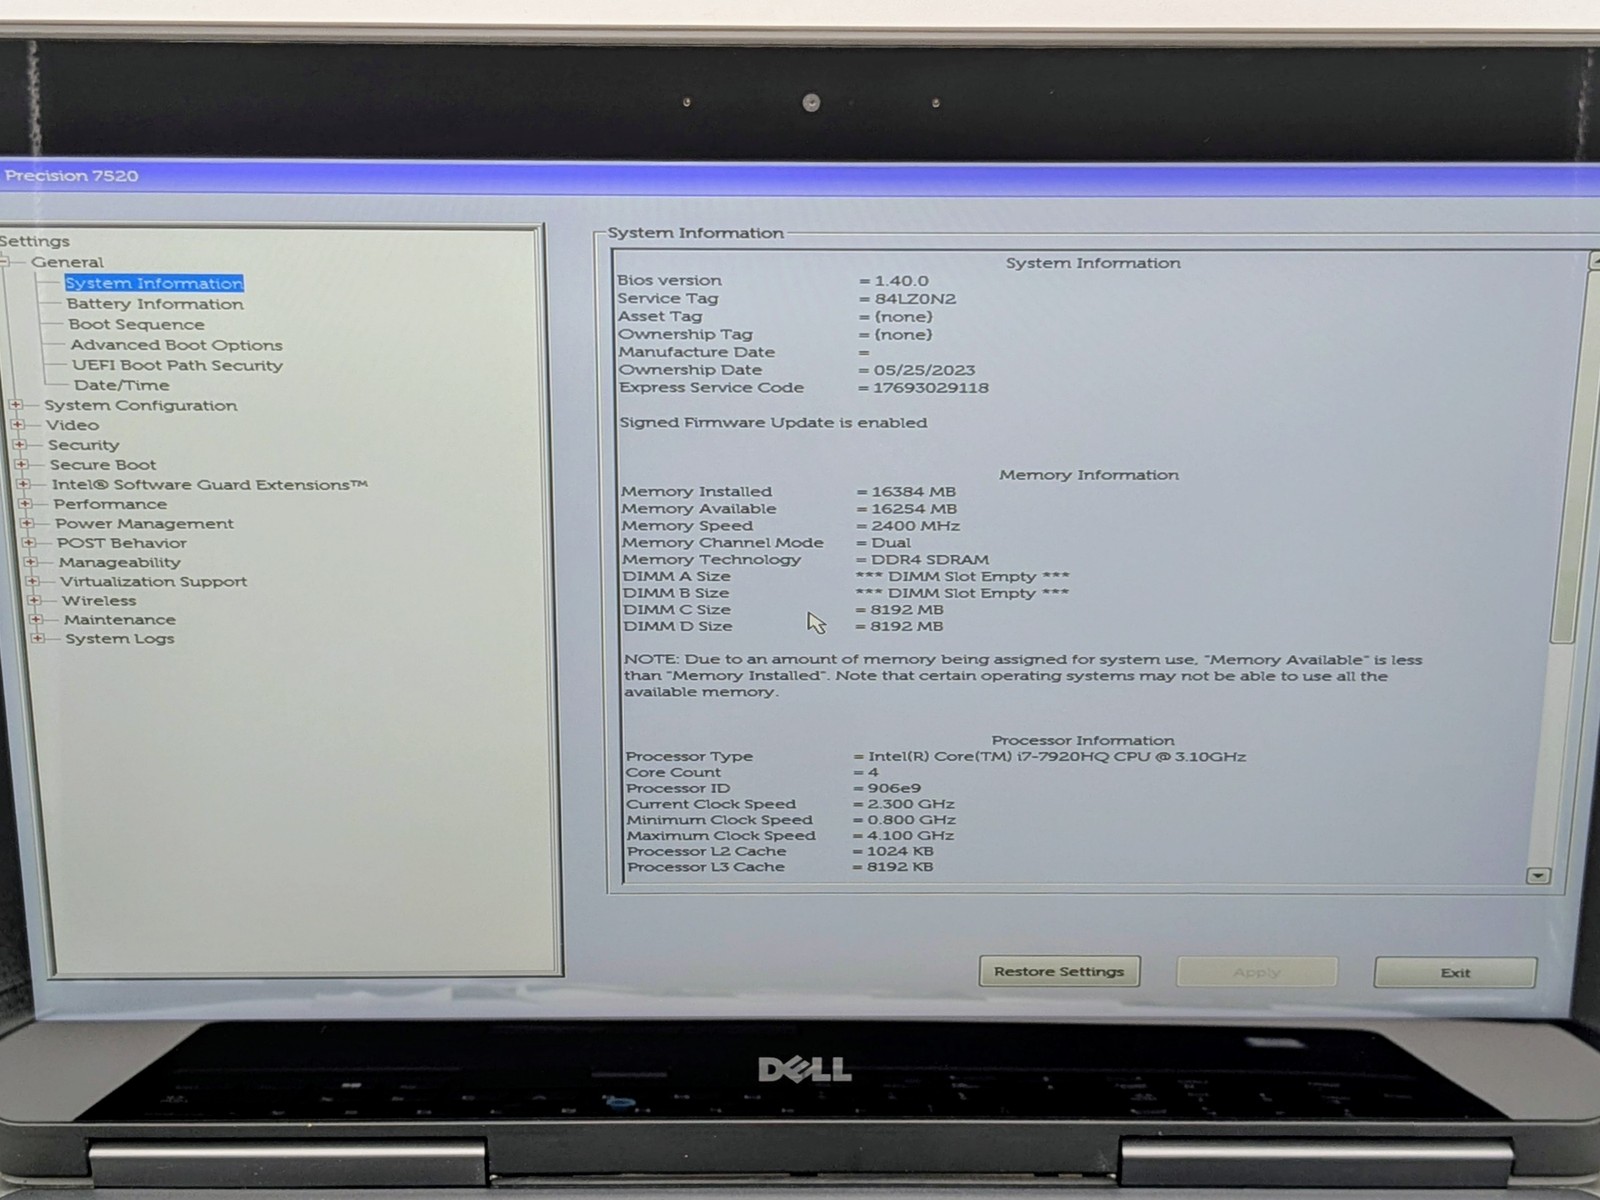Select the Performance label
This screenshot has height=1200, width=1600.
tap(110, 504)
